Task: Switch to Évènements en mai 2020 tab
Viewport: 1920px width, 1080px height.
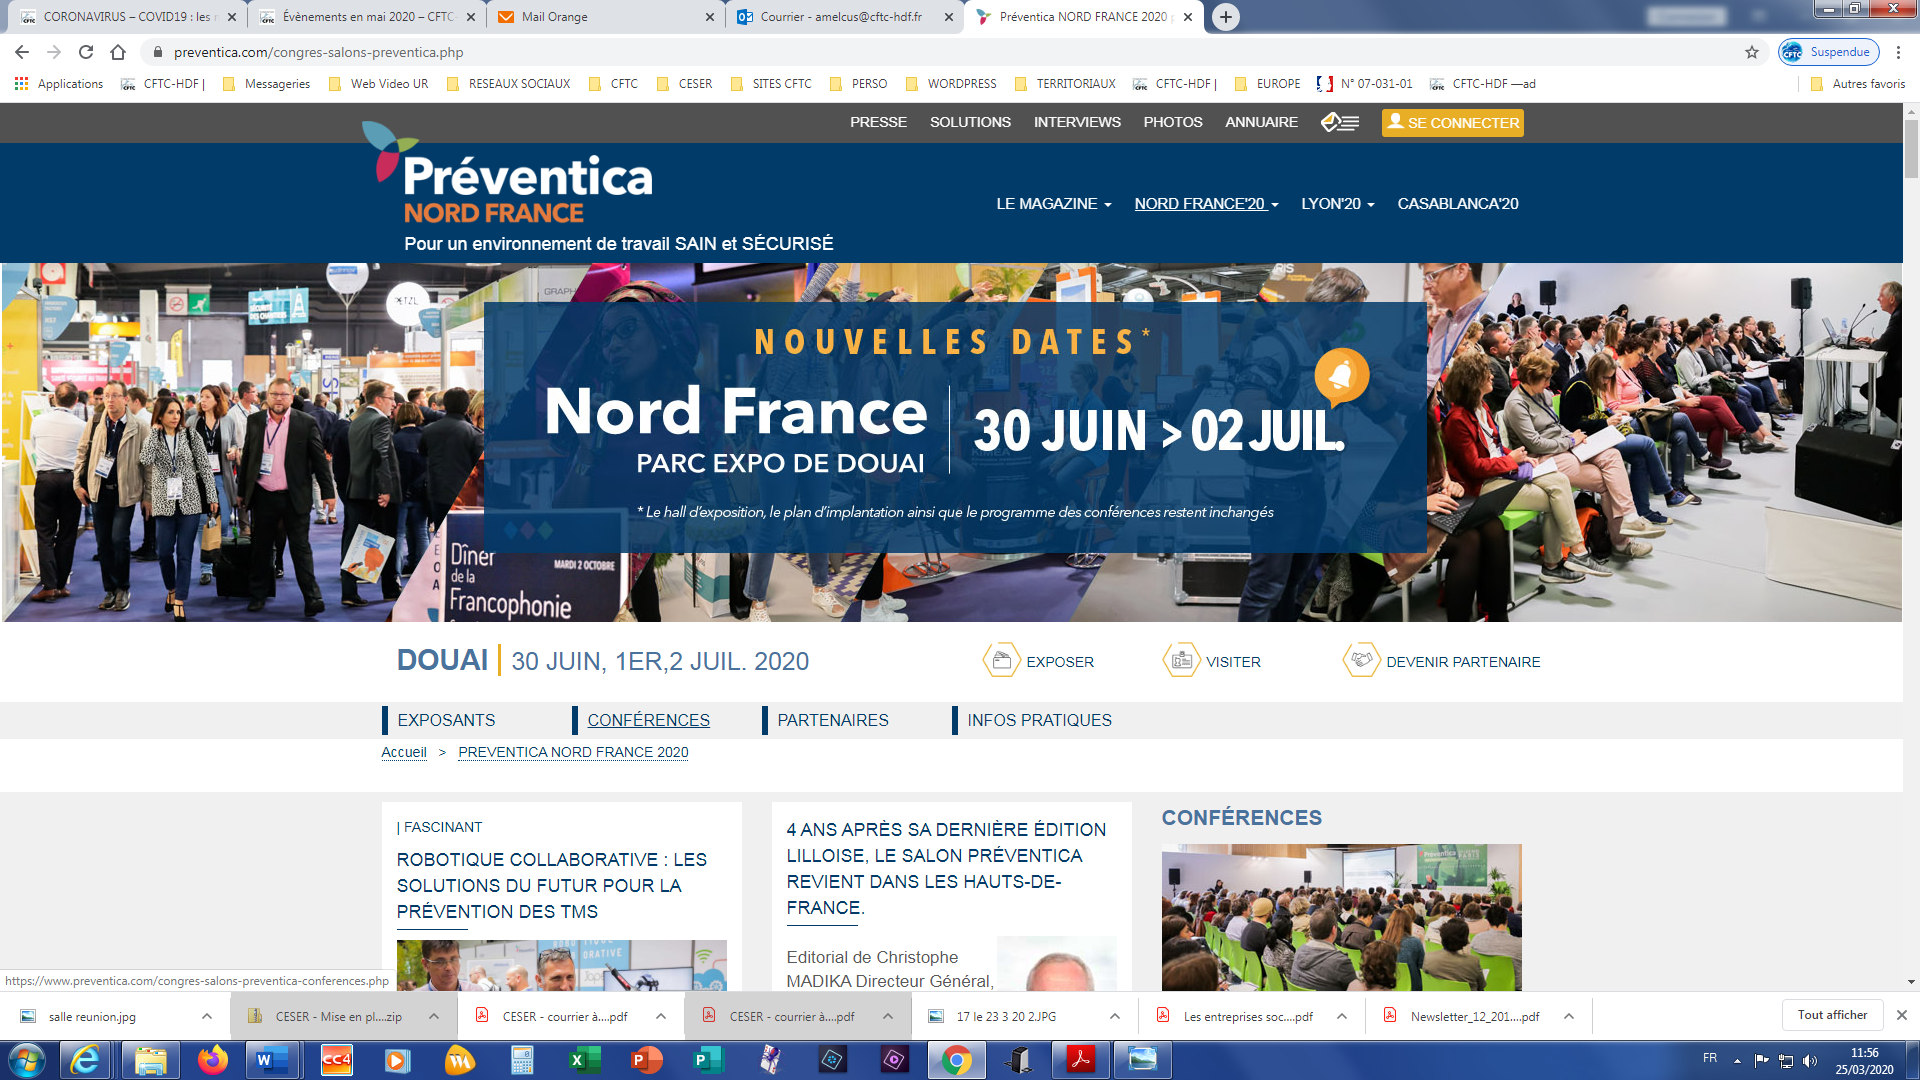Action: pyautogui.click(x=366, y=17)
